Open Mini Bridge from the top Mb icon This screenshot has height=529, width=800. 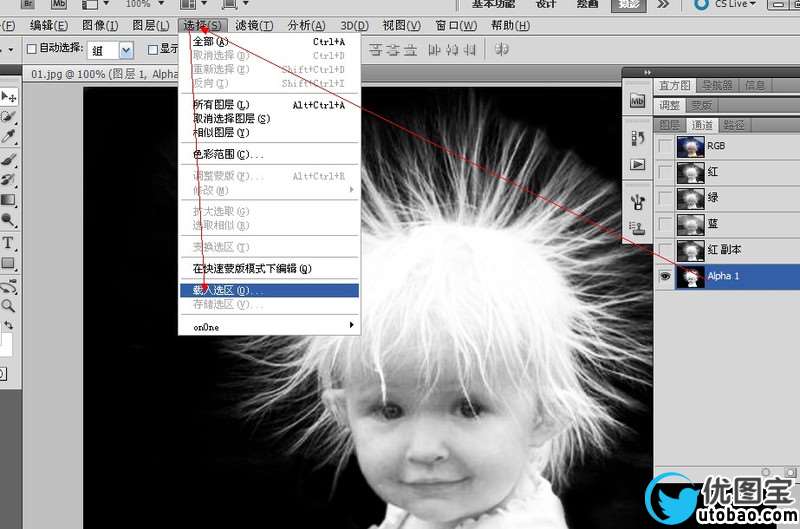tap(59, 4)
